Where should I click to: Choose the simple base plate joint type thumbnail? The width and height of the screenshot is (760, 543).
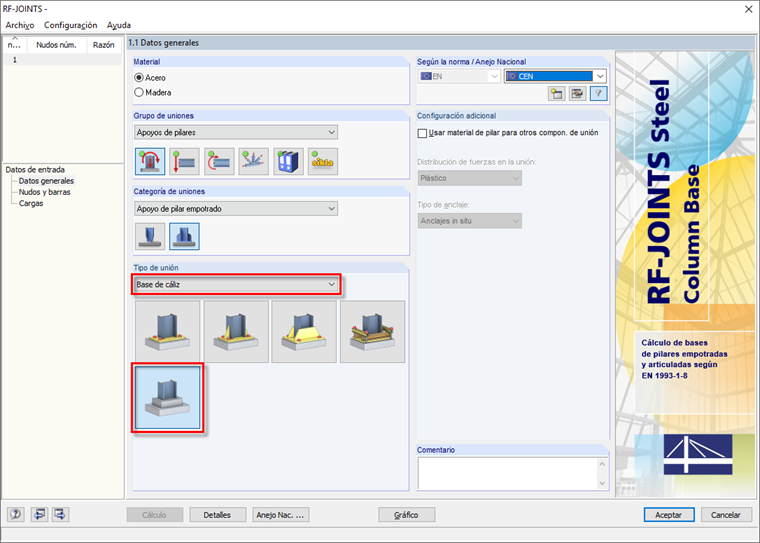click(x=167, y=332)
